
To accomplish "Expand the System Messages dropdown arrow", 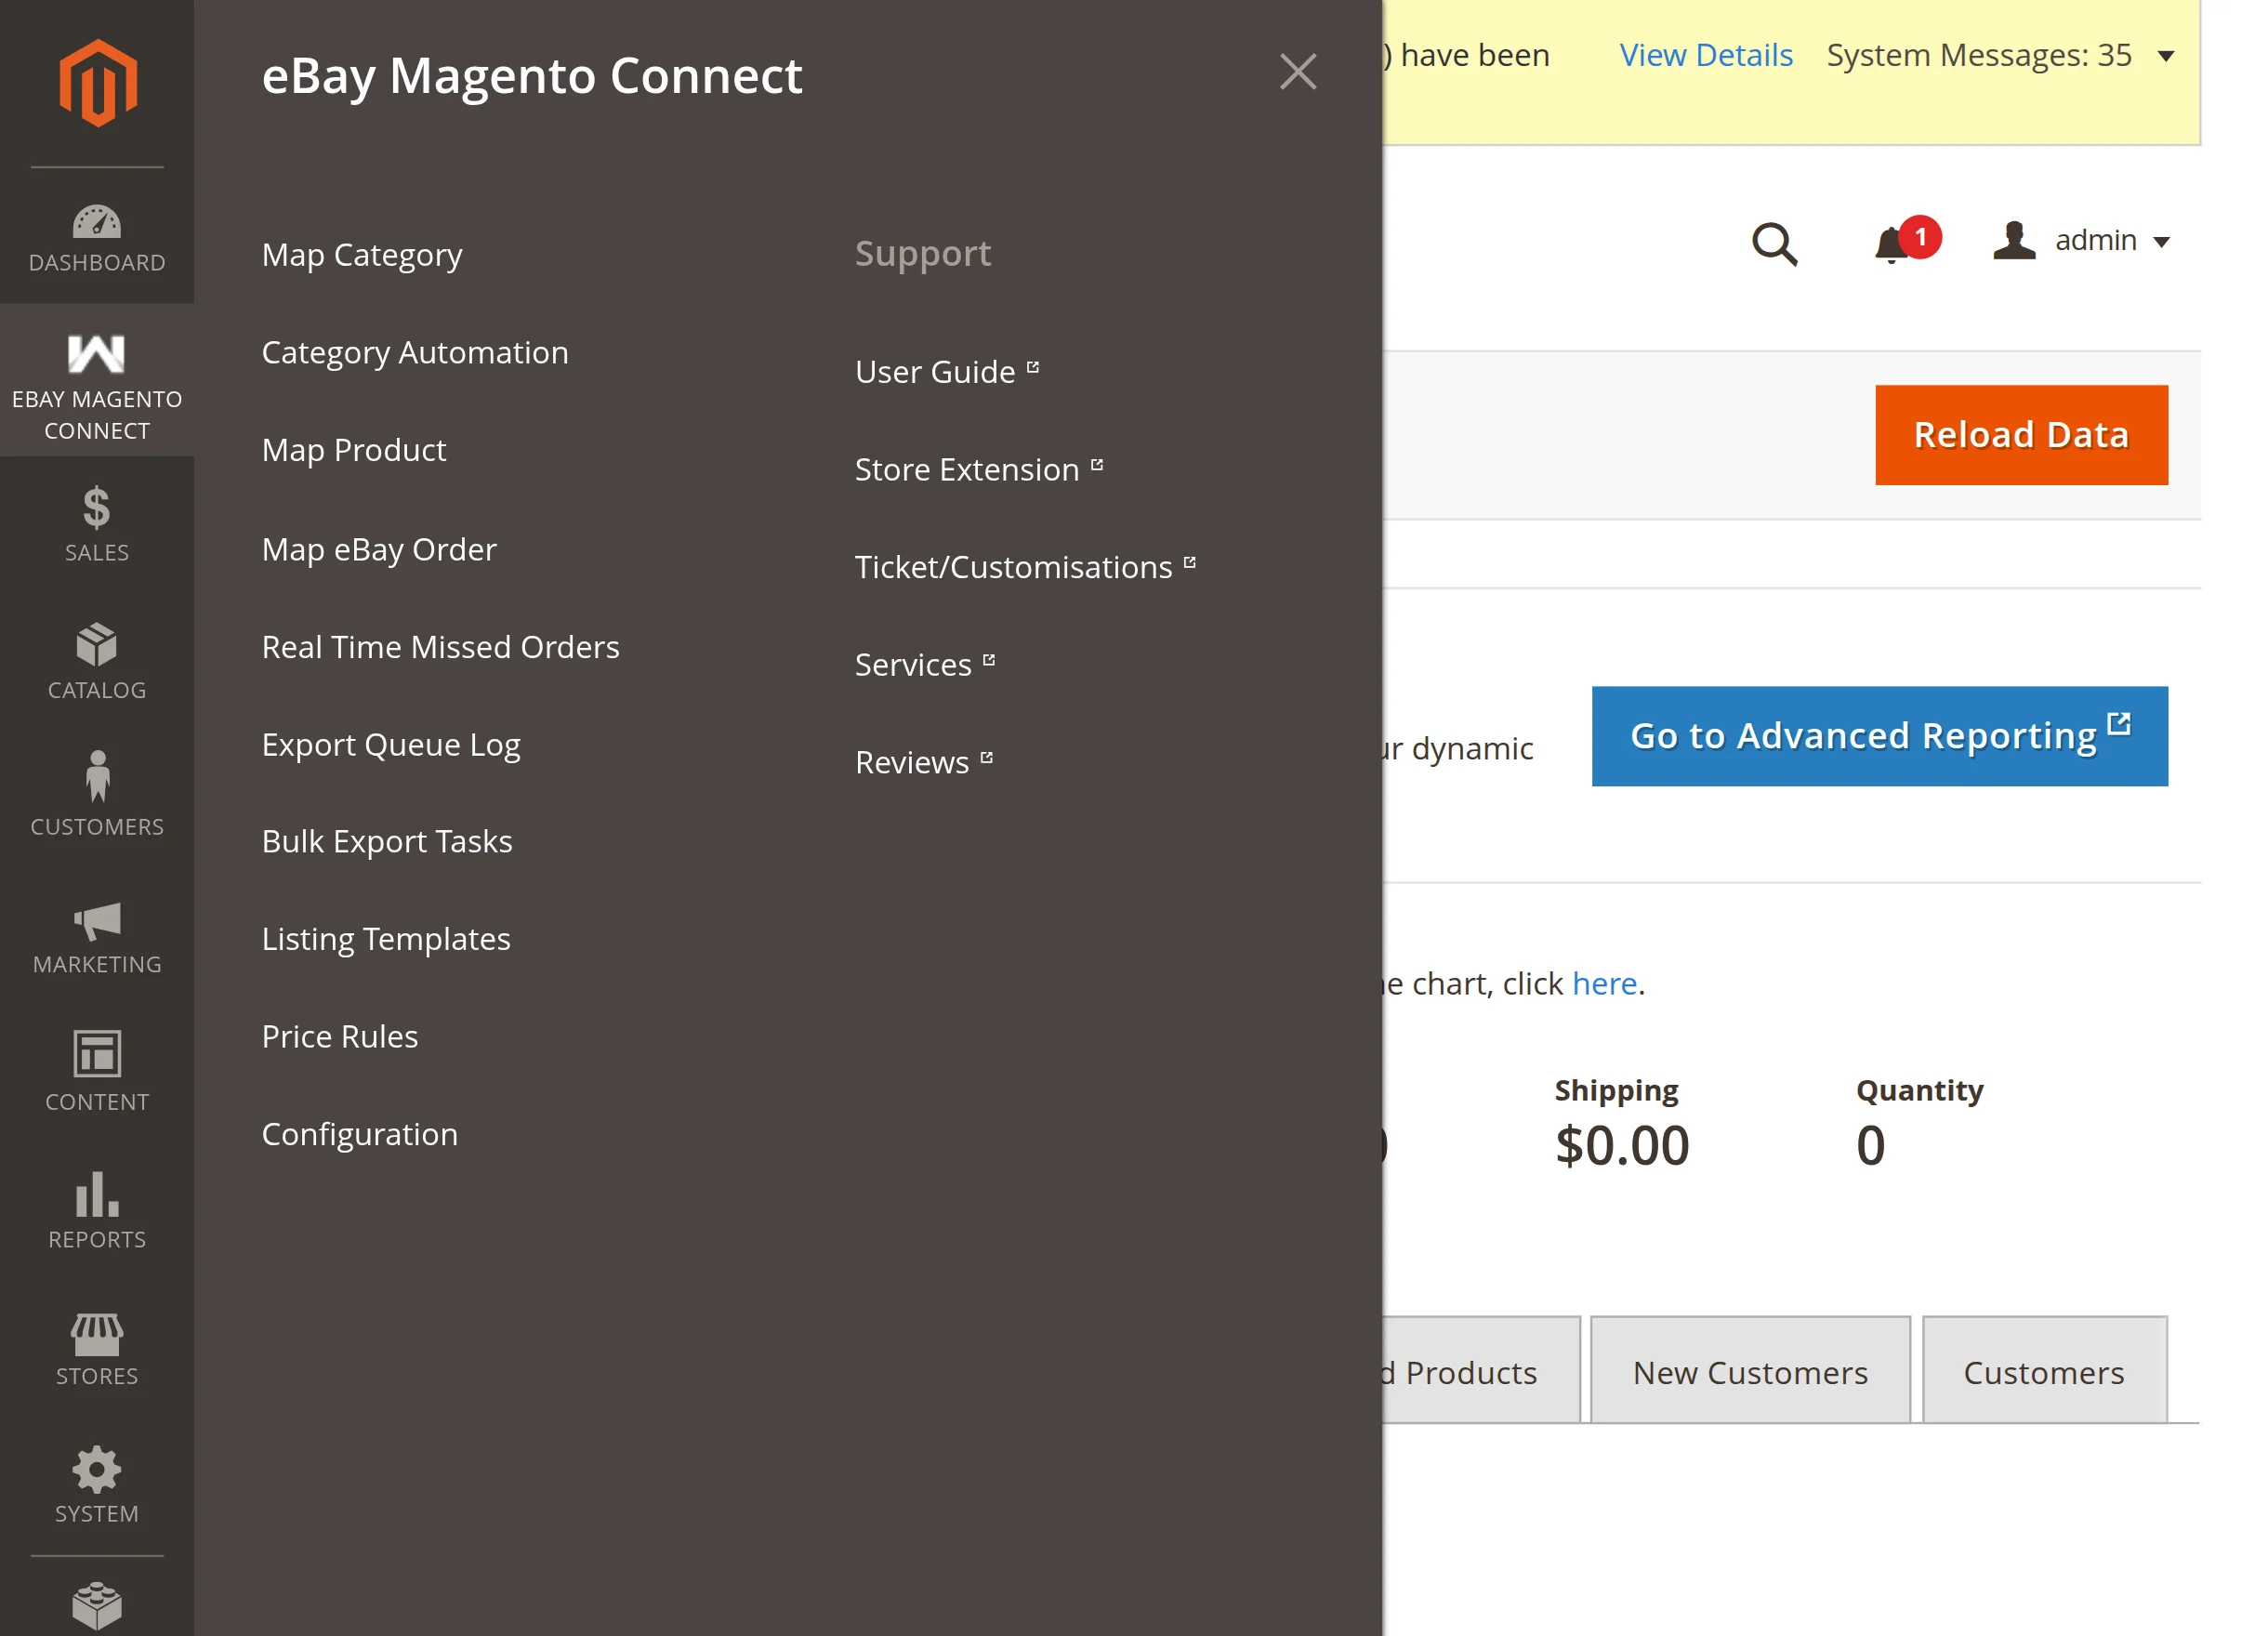I will coord(2166,56).
